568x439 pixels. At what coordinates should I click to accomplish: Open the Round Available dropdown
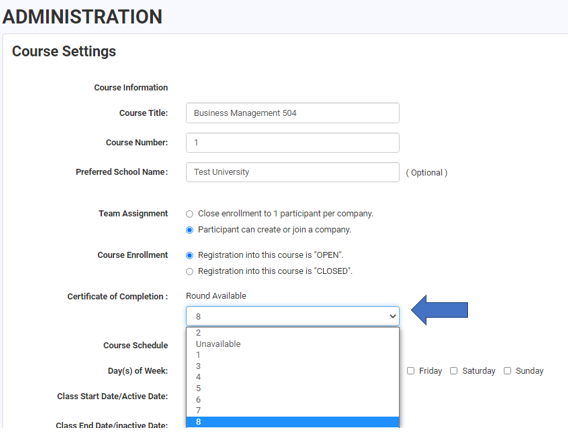click(293, 316)
